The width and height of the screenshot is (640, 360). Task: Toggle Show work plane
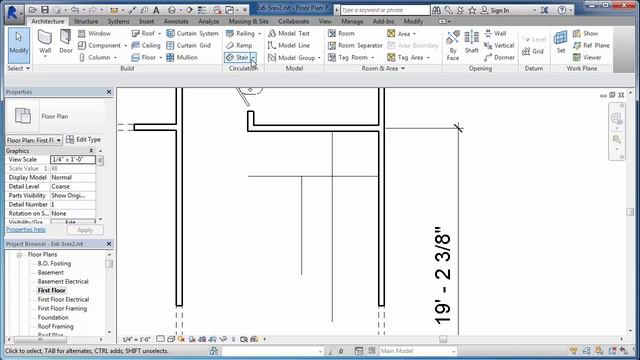585,33
